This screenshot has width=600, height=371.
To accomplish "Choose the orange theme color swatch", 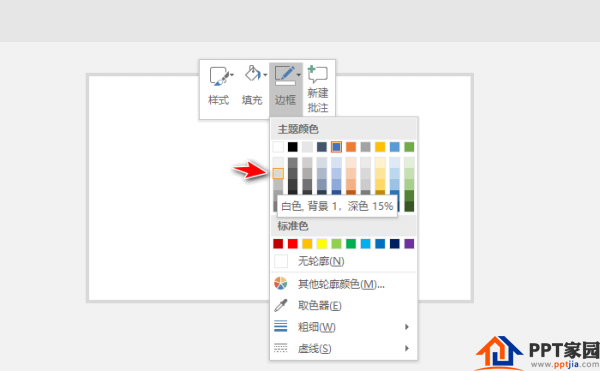I will click(351, 147).
